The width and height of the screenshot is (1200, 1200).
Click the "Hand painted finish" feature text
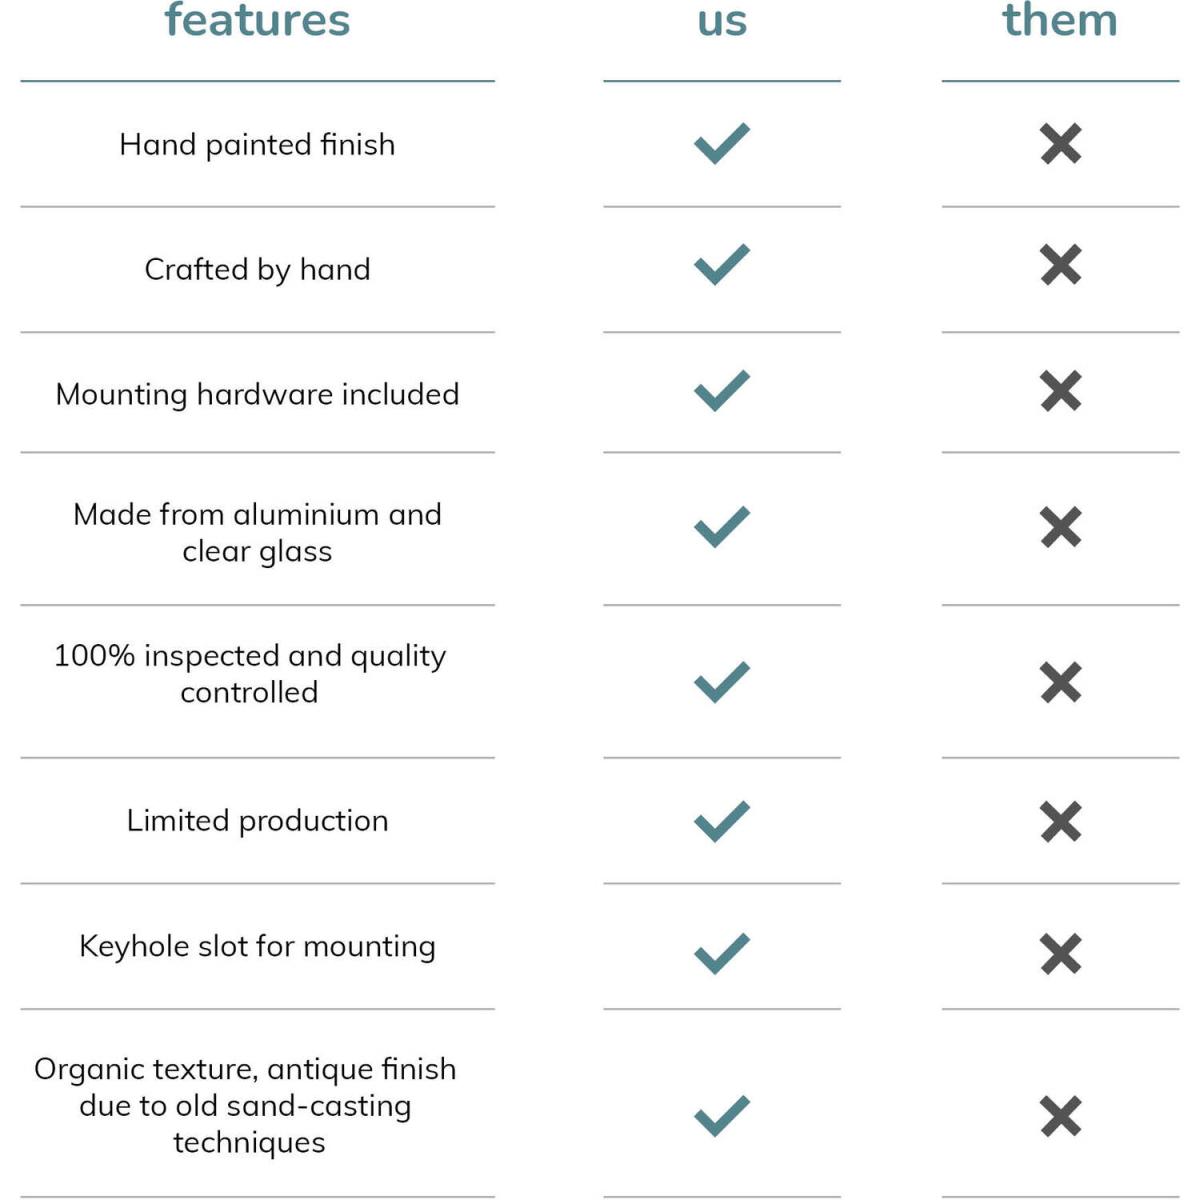[x=257, y=145]
